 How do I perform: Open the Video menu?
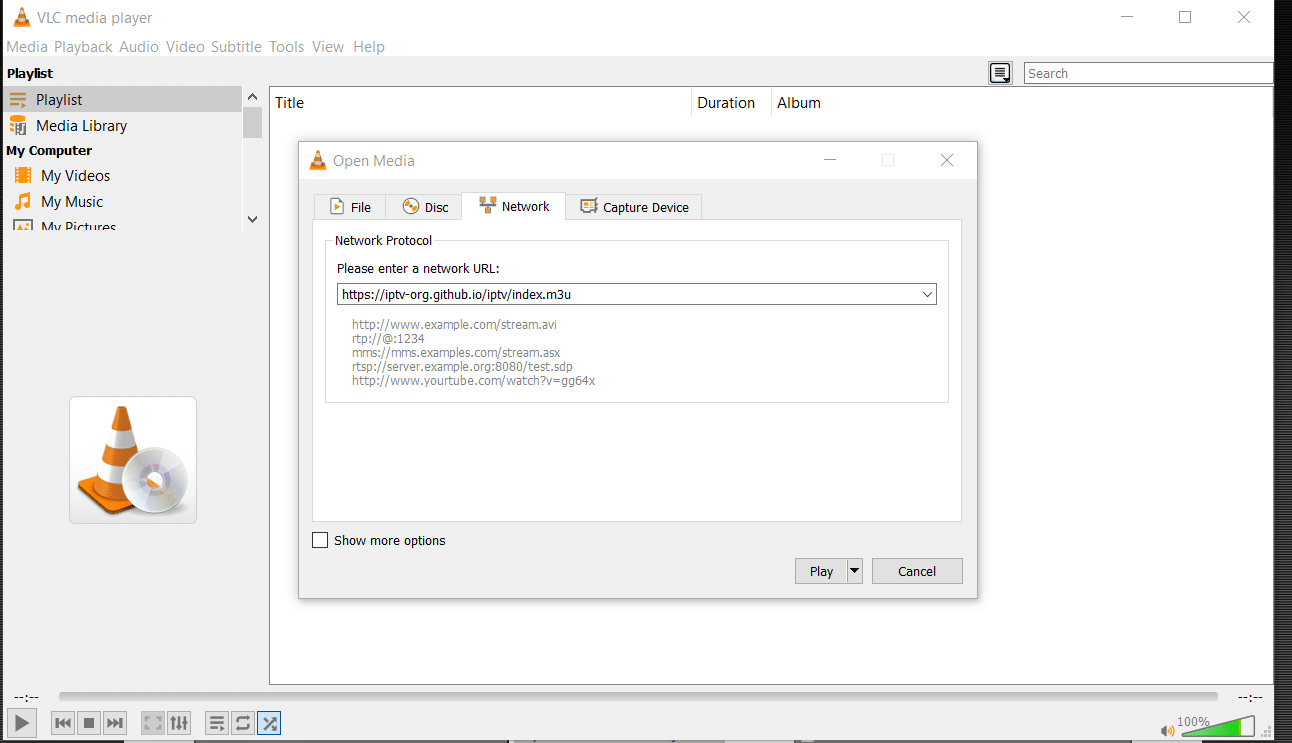tap(185, 47)
